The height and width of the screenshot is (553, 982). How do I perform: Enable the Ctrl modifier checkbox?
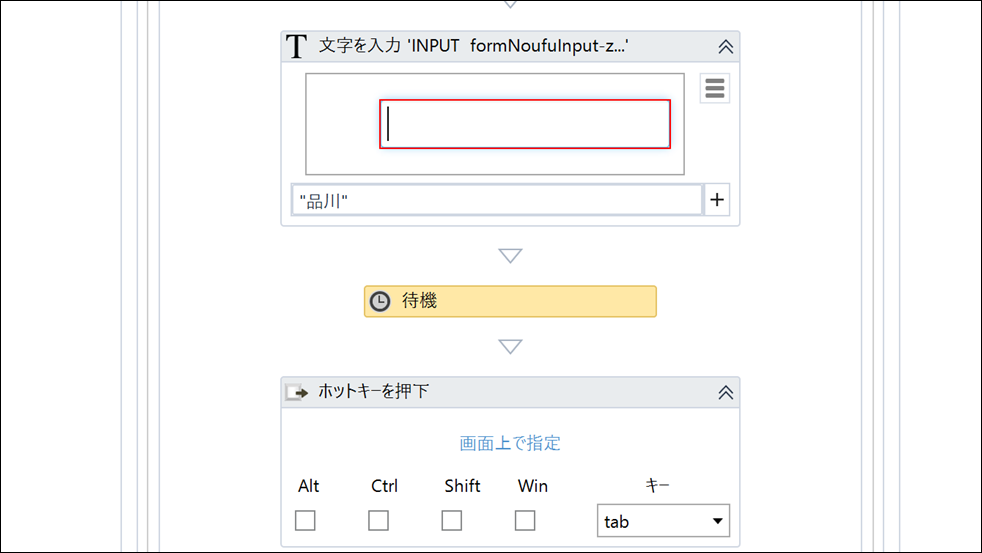(378, 520)
